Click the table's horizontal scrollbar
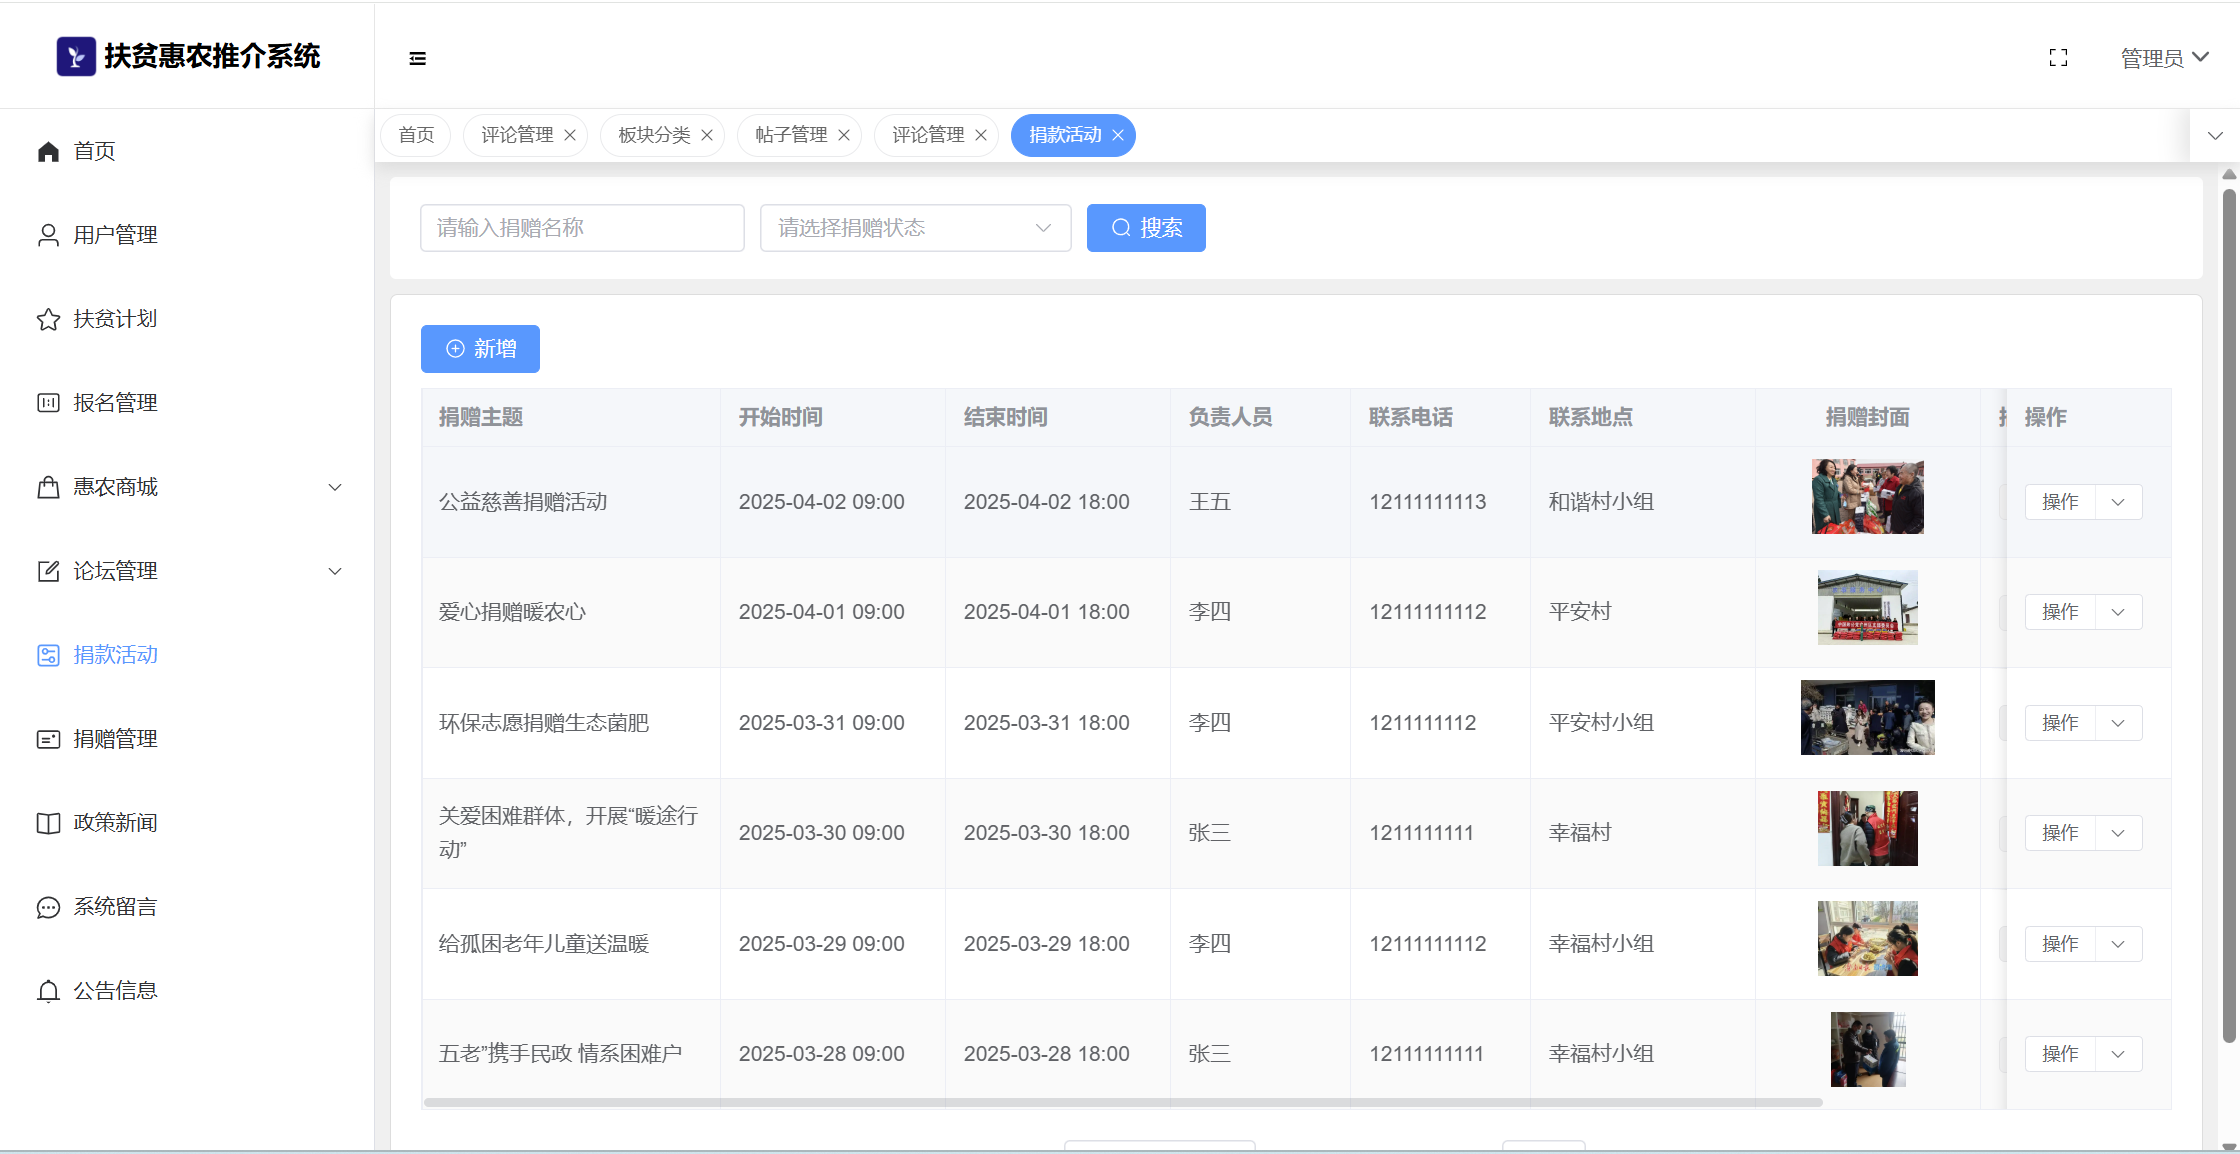Image resolution: width=2240 pixels, height=1154 pixels. 1120,1102
